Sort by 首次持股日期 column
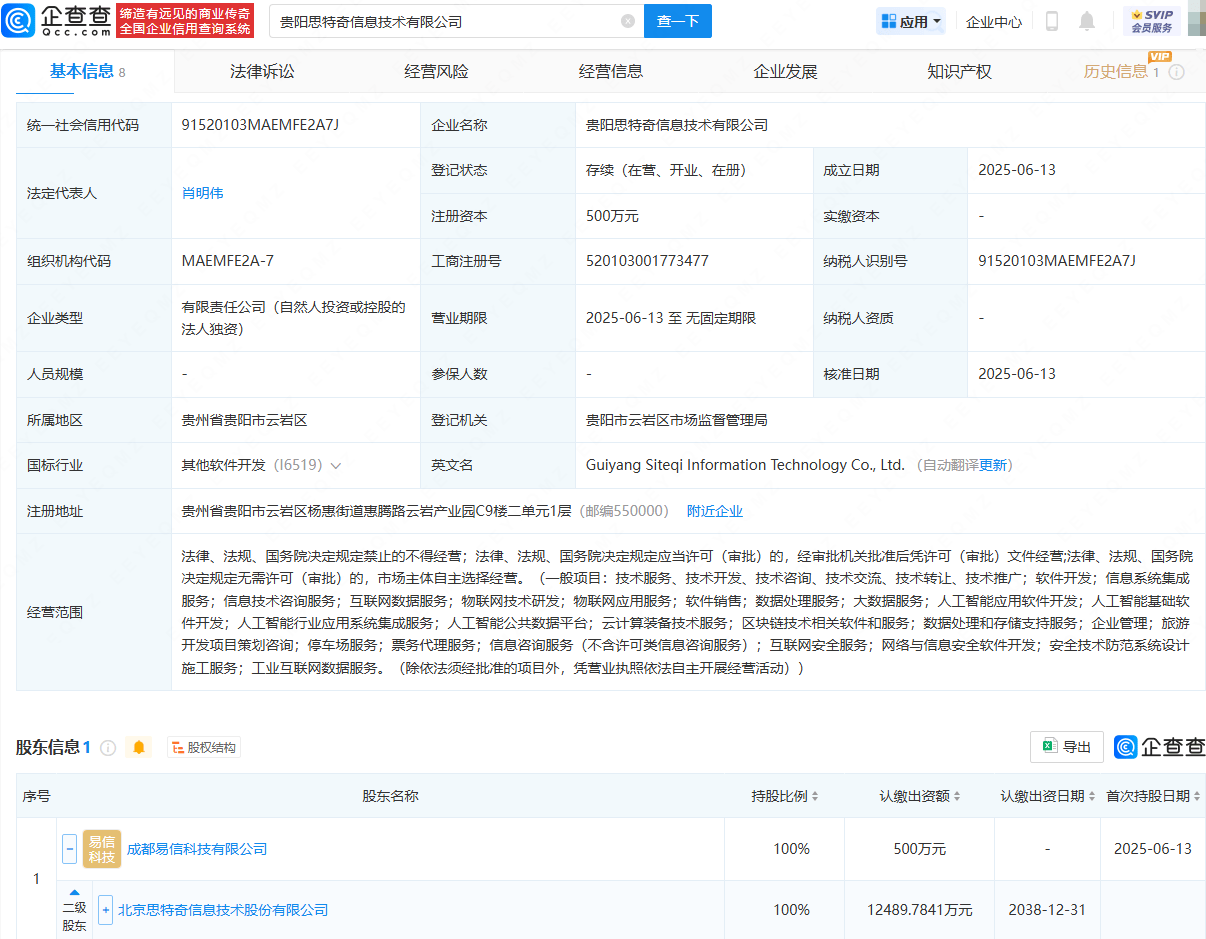 1197,797
